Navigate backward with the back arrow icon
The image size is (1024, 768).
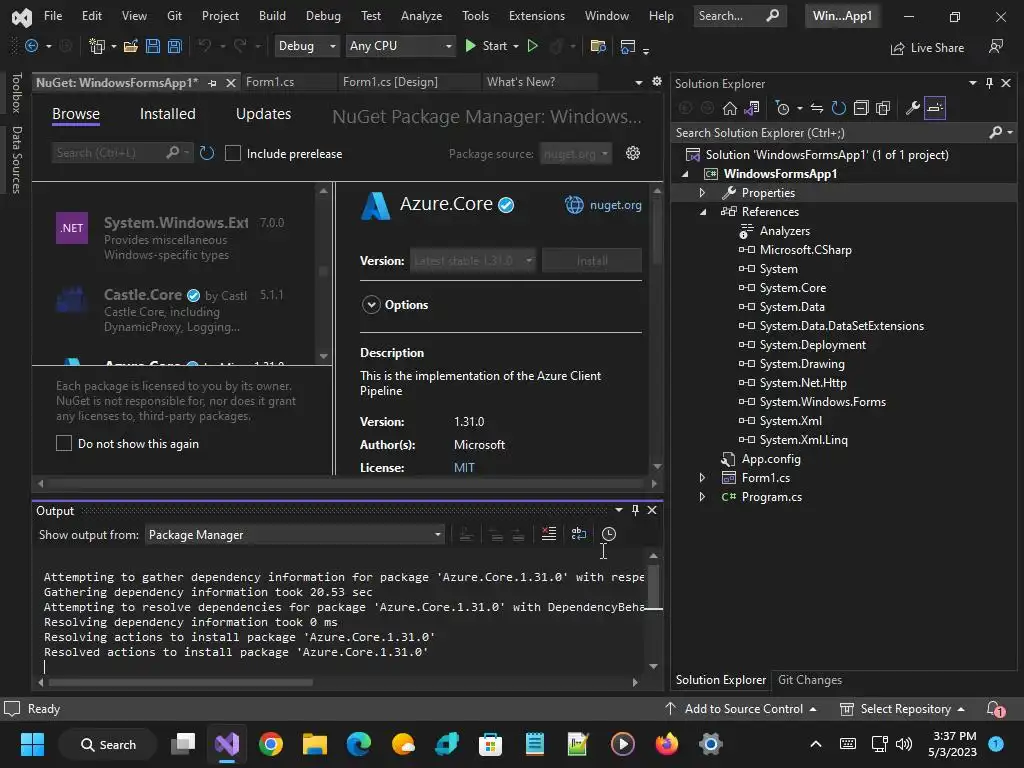point(31,46)
